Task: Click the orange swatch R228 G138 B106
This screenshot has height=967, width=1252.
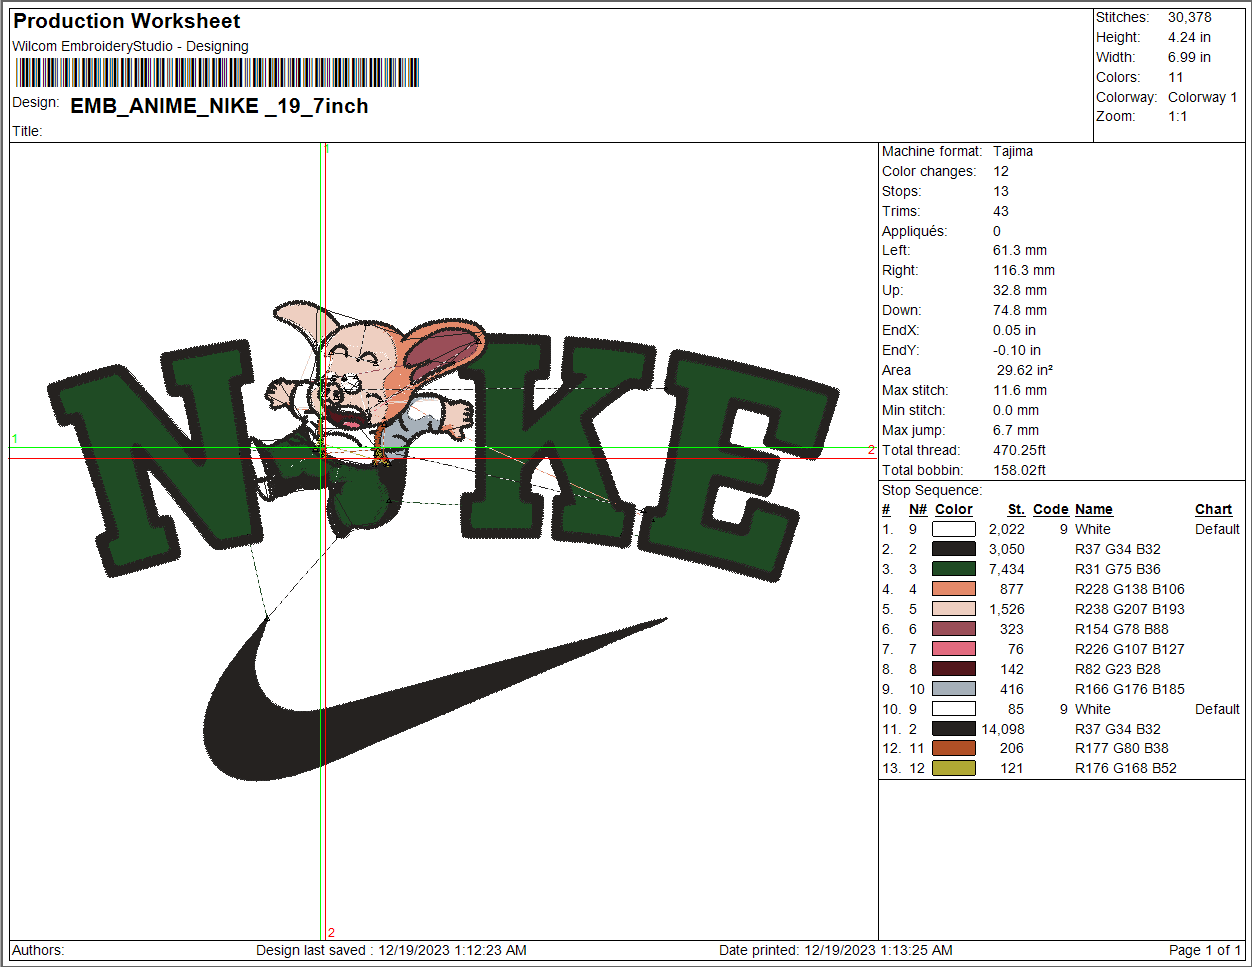Action: click(x=953, y=589)
